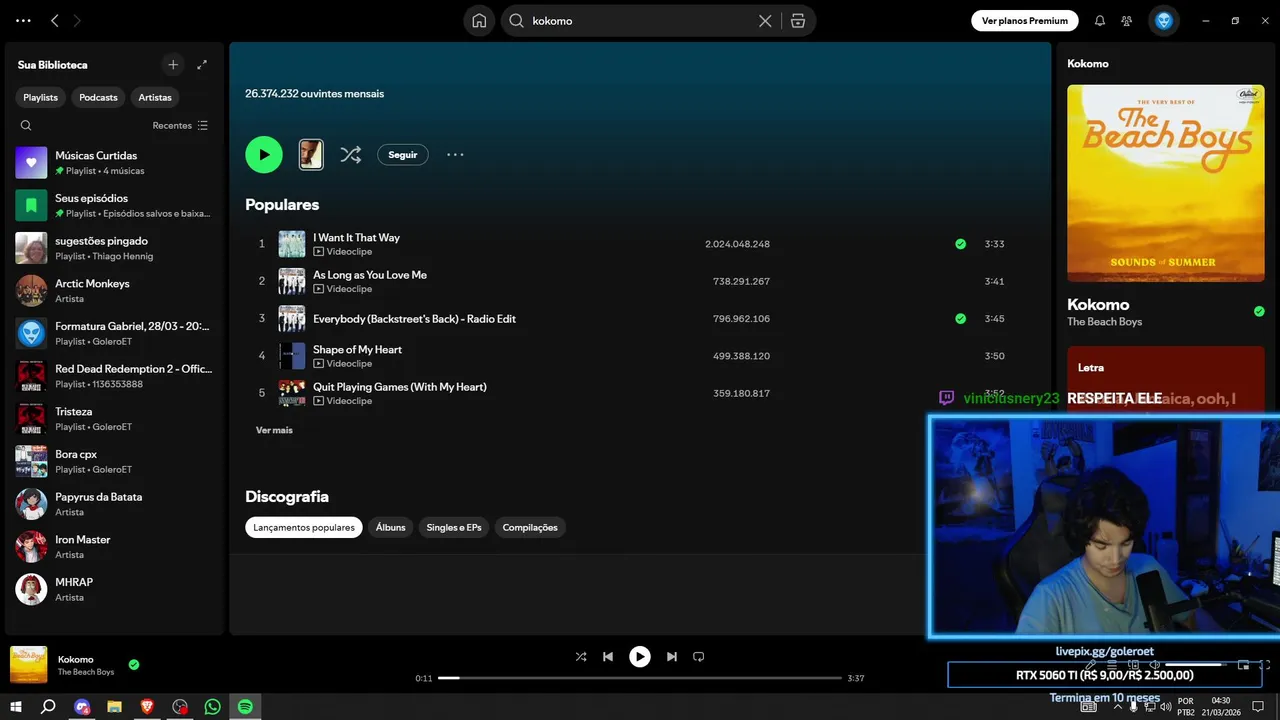Go to the Spotify Home screen
This screenshot has height=720, width=1280.
point(479,20)
